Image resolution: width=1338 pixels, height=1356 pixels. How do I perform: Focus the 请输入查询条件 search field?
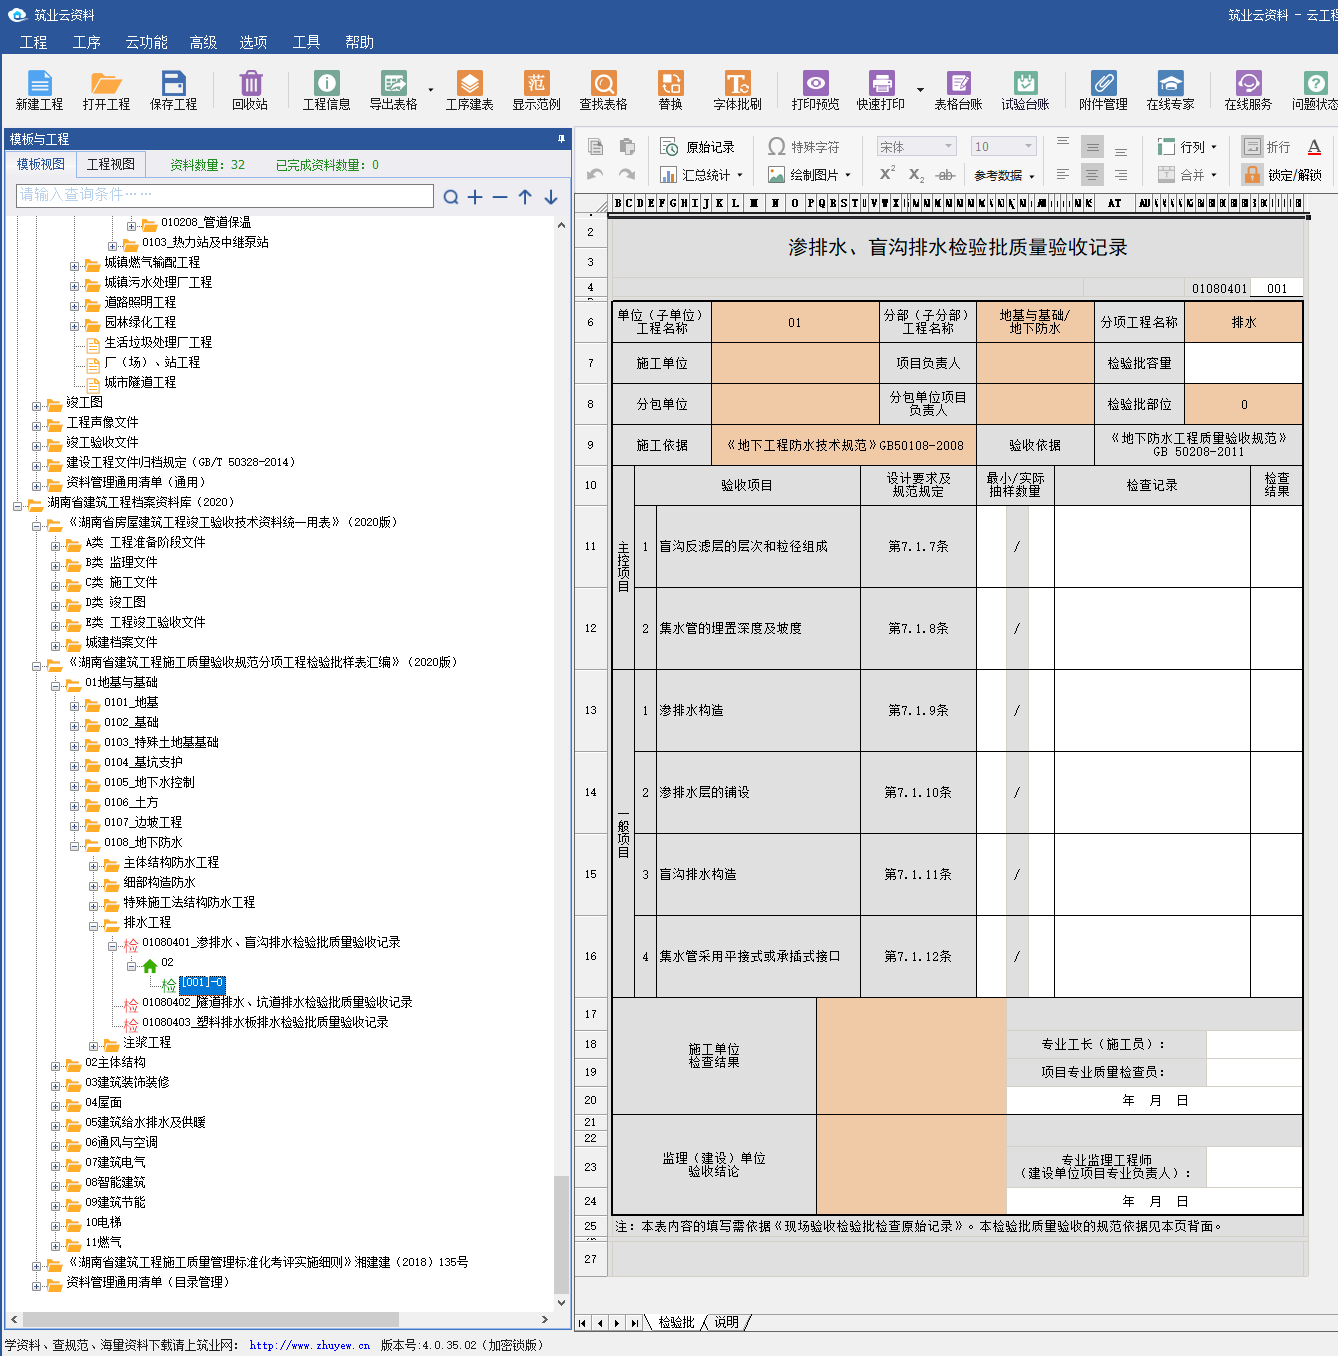pyautogui.click(x=225, y=195)
